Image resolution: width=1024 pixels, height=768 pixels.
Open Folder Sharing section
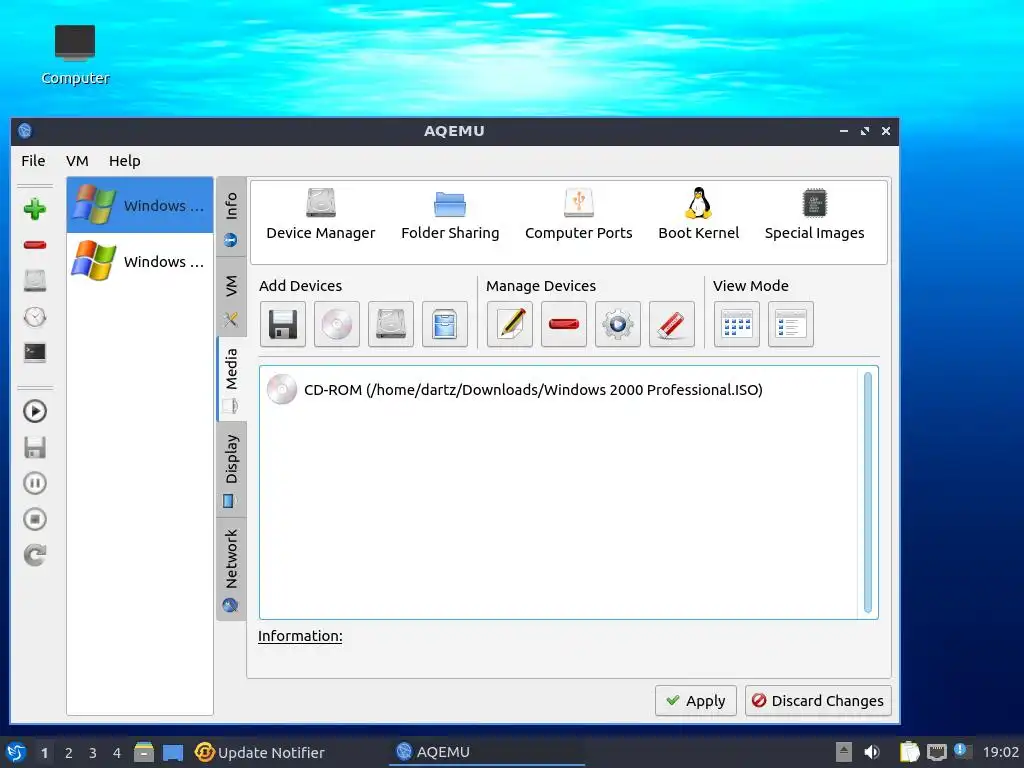click(450, 214)
